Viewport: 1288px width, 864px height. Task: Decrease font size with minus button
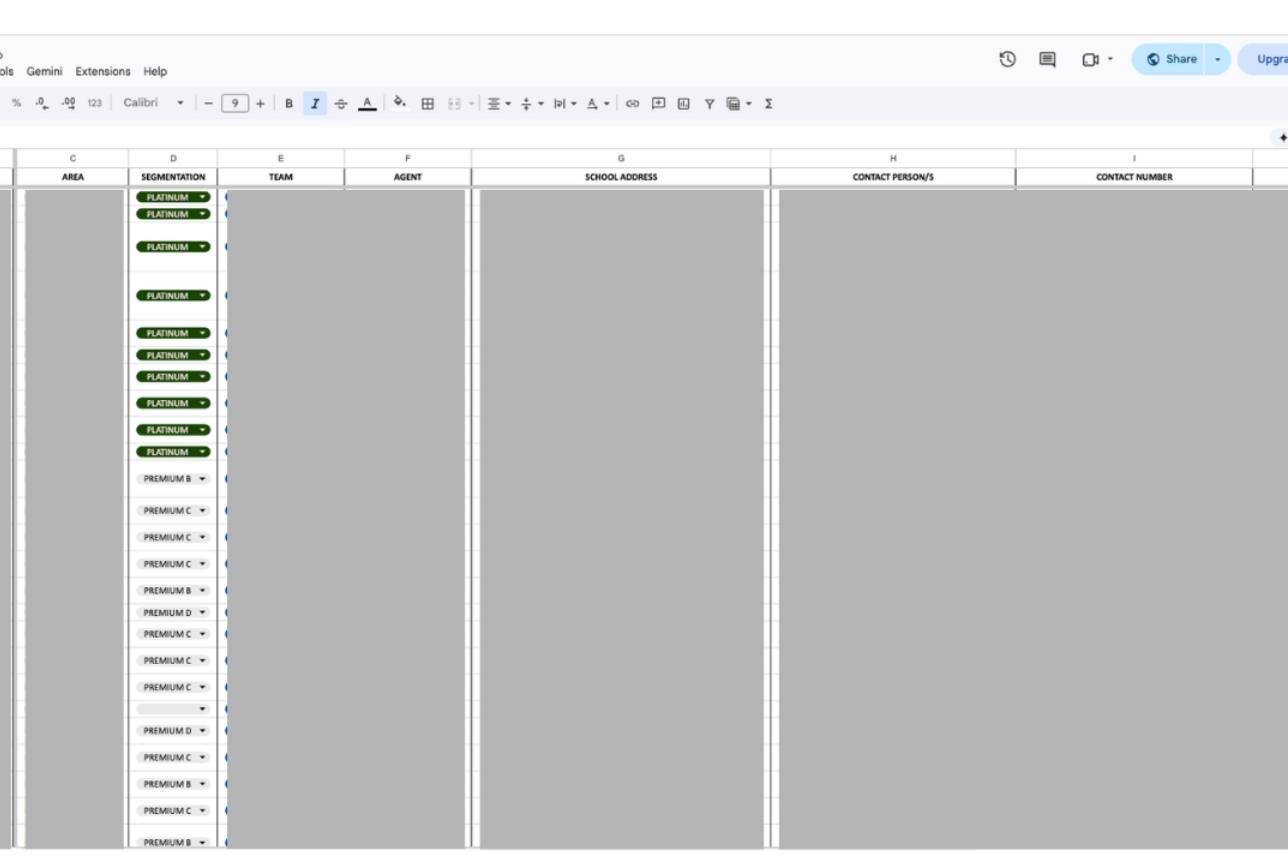click(209, 103)
